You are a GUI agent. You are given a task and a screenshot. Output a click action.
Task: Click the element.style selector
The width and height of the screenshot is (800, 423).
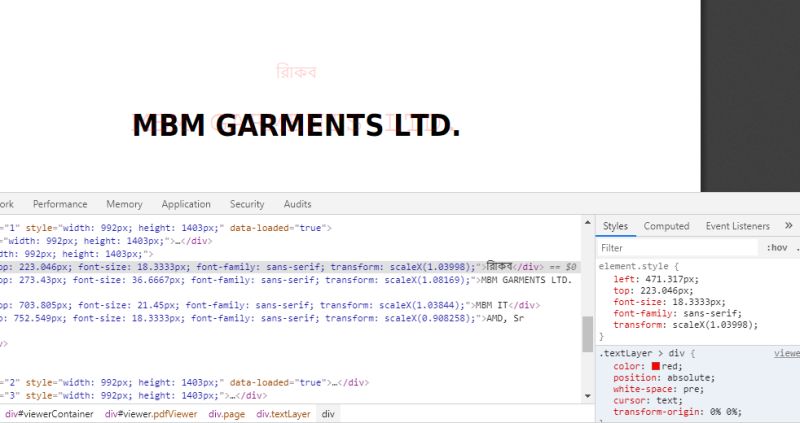pos(634,266)
